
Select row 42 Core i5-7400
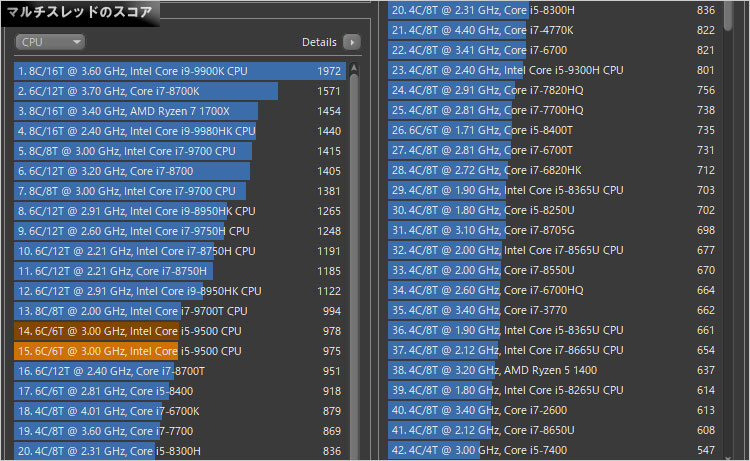click(554, 450)
